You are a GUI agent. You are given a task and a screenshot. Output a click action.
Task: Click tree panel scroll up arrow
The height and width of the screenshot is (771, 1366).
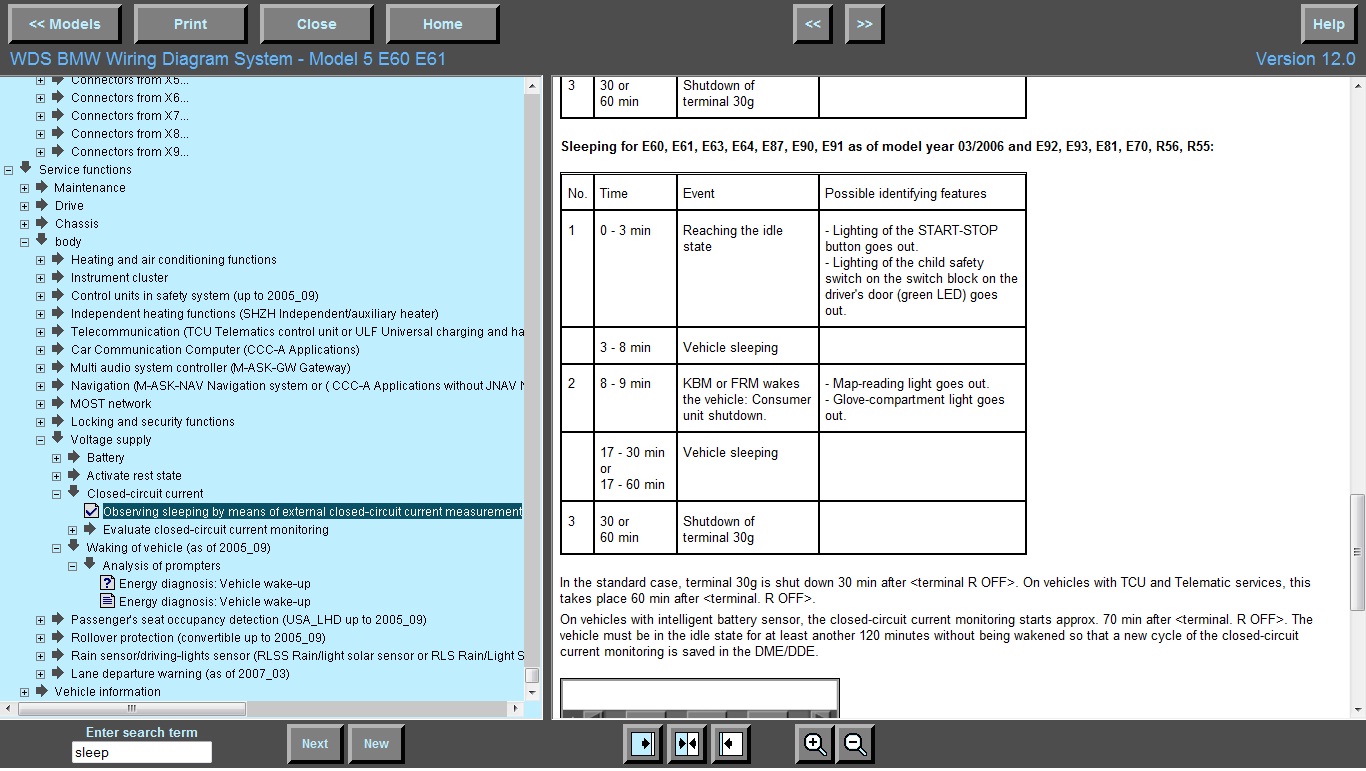click(x=533, y=86)
